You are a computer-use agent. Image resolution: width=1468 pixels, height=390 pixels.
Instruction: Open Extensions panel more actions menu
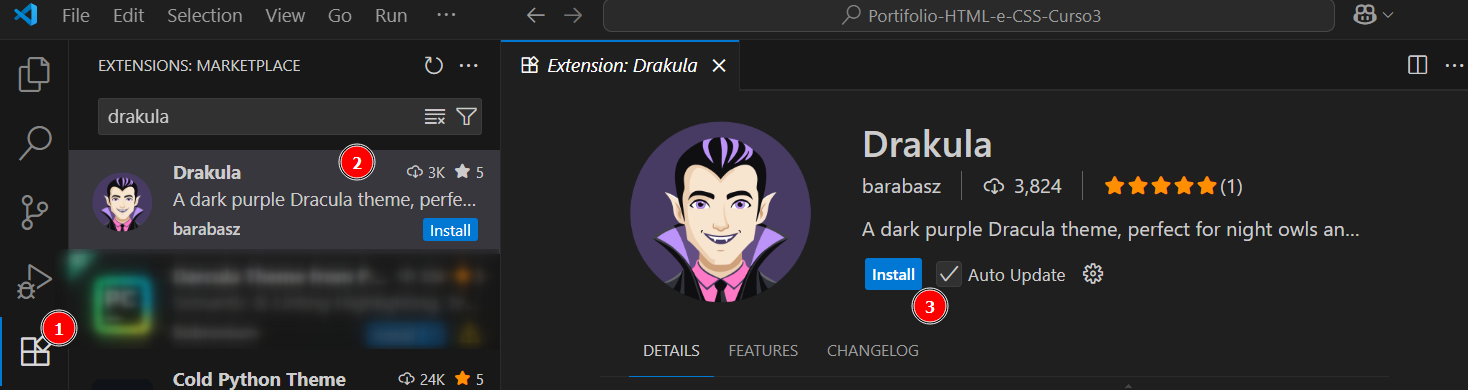point(468,66)
